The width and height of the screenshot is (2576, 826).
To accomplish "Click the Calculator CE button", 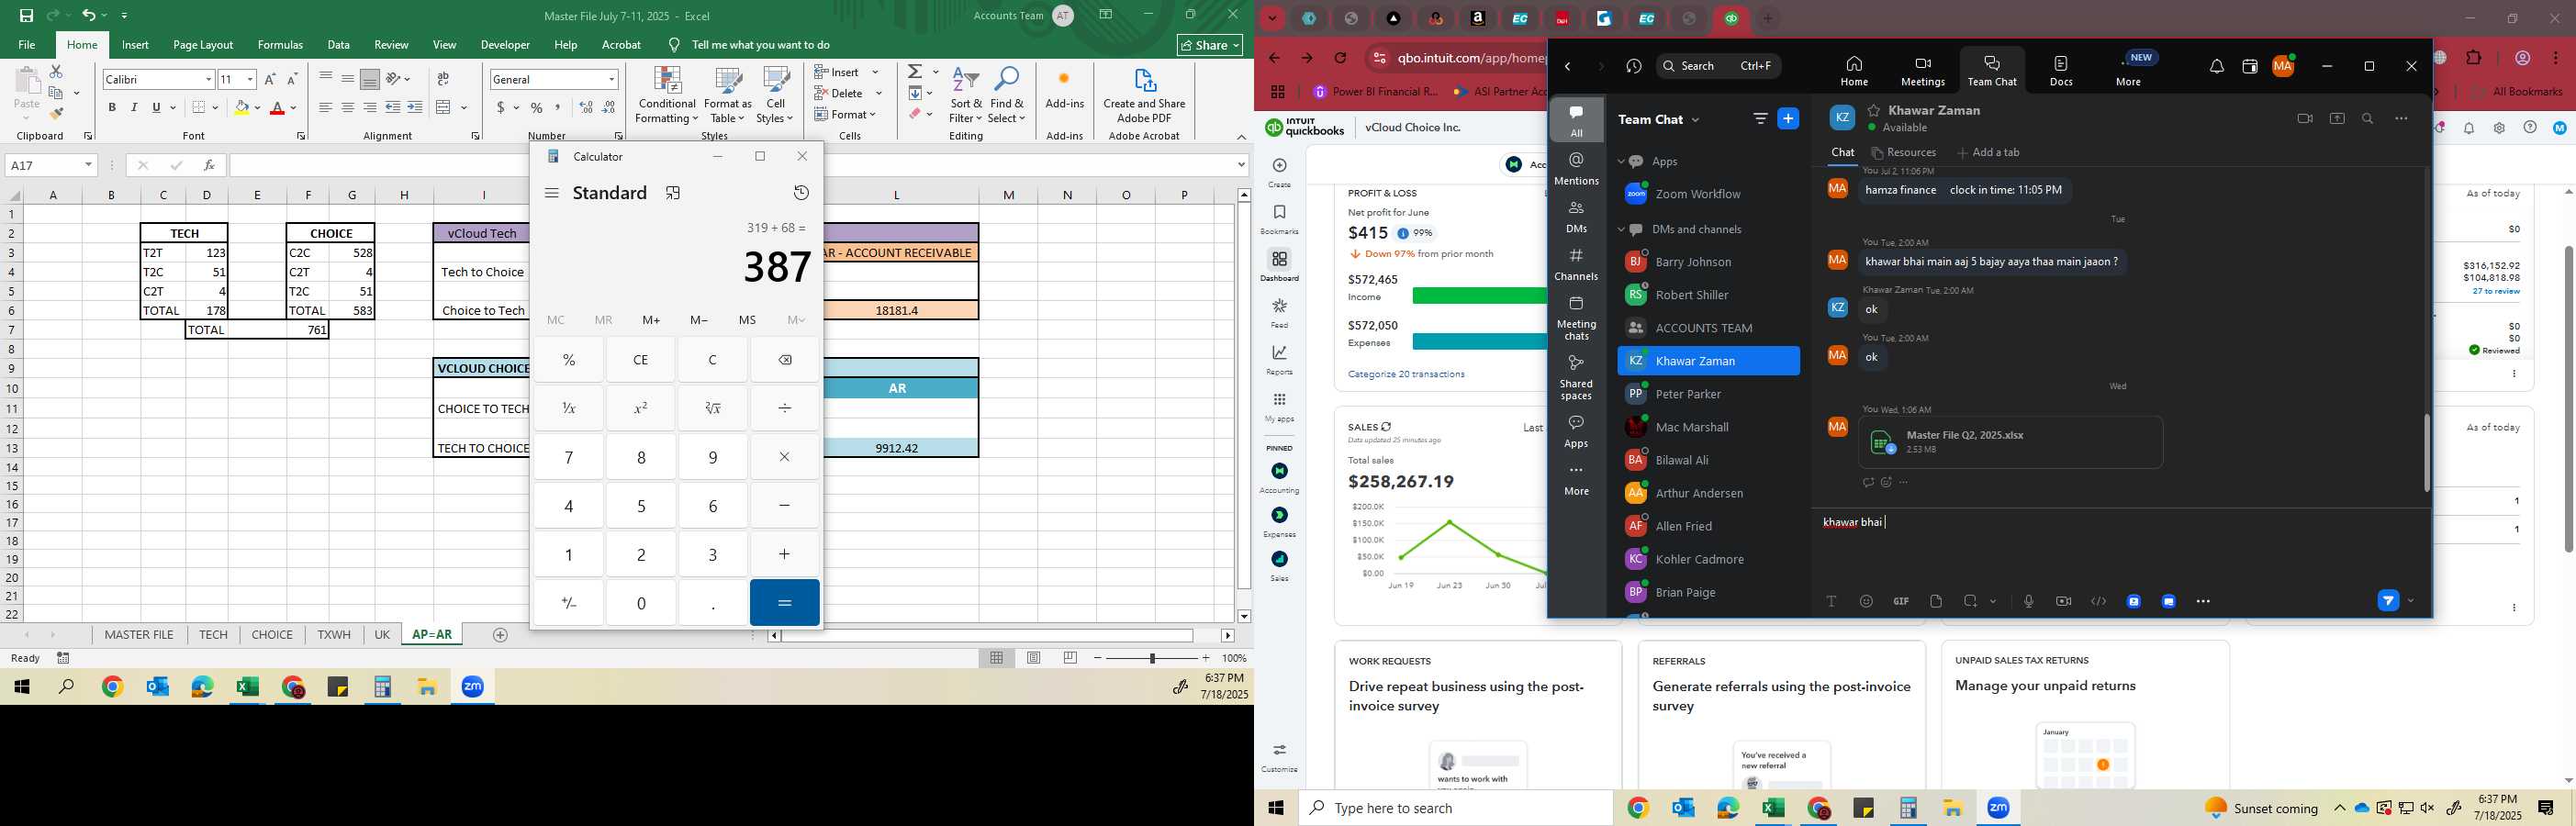I will coord(641,360).
